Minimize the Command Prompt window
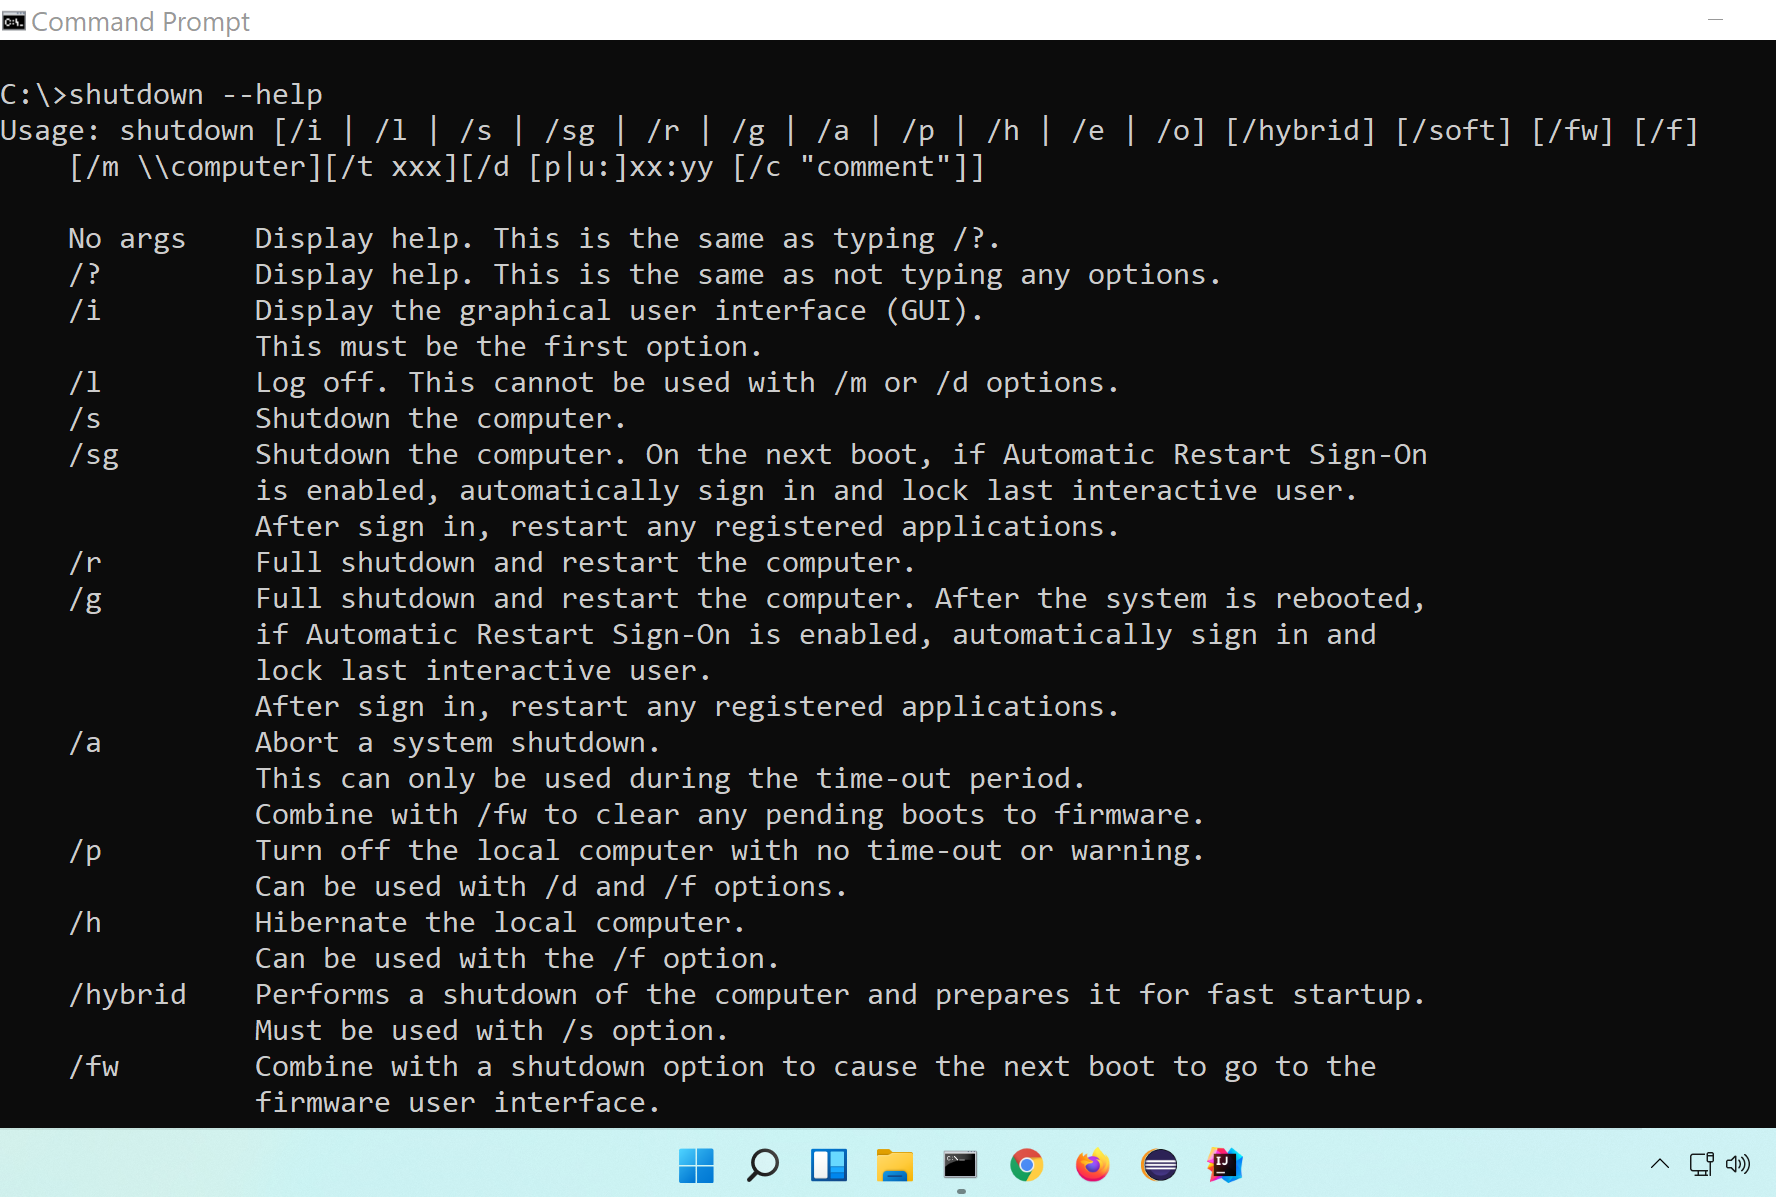The height and width of the screenshot is (1197, 1776). tap(1716, 20)
